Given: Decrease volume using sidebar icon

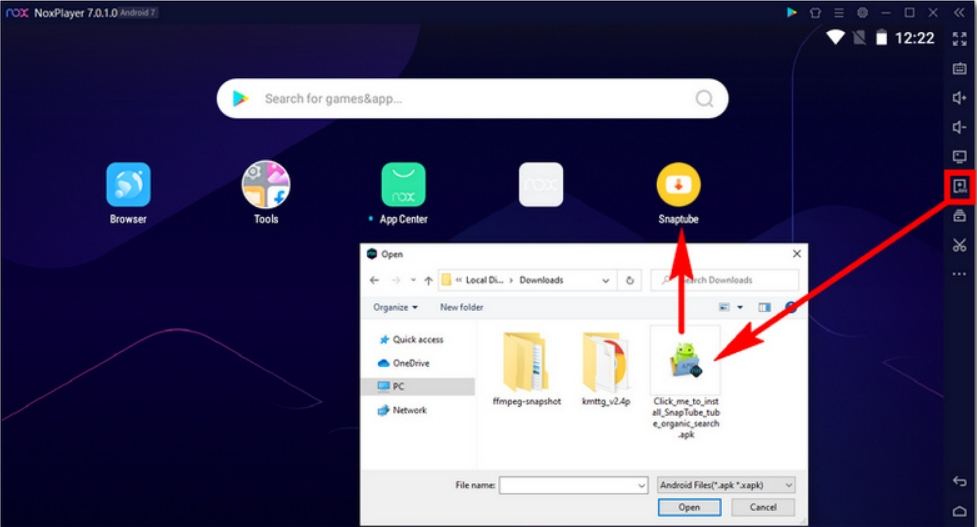Looking at the screenshot, I should [960, 127].
